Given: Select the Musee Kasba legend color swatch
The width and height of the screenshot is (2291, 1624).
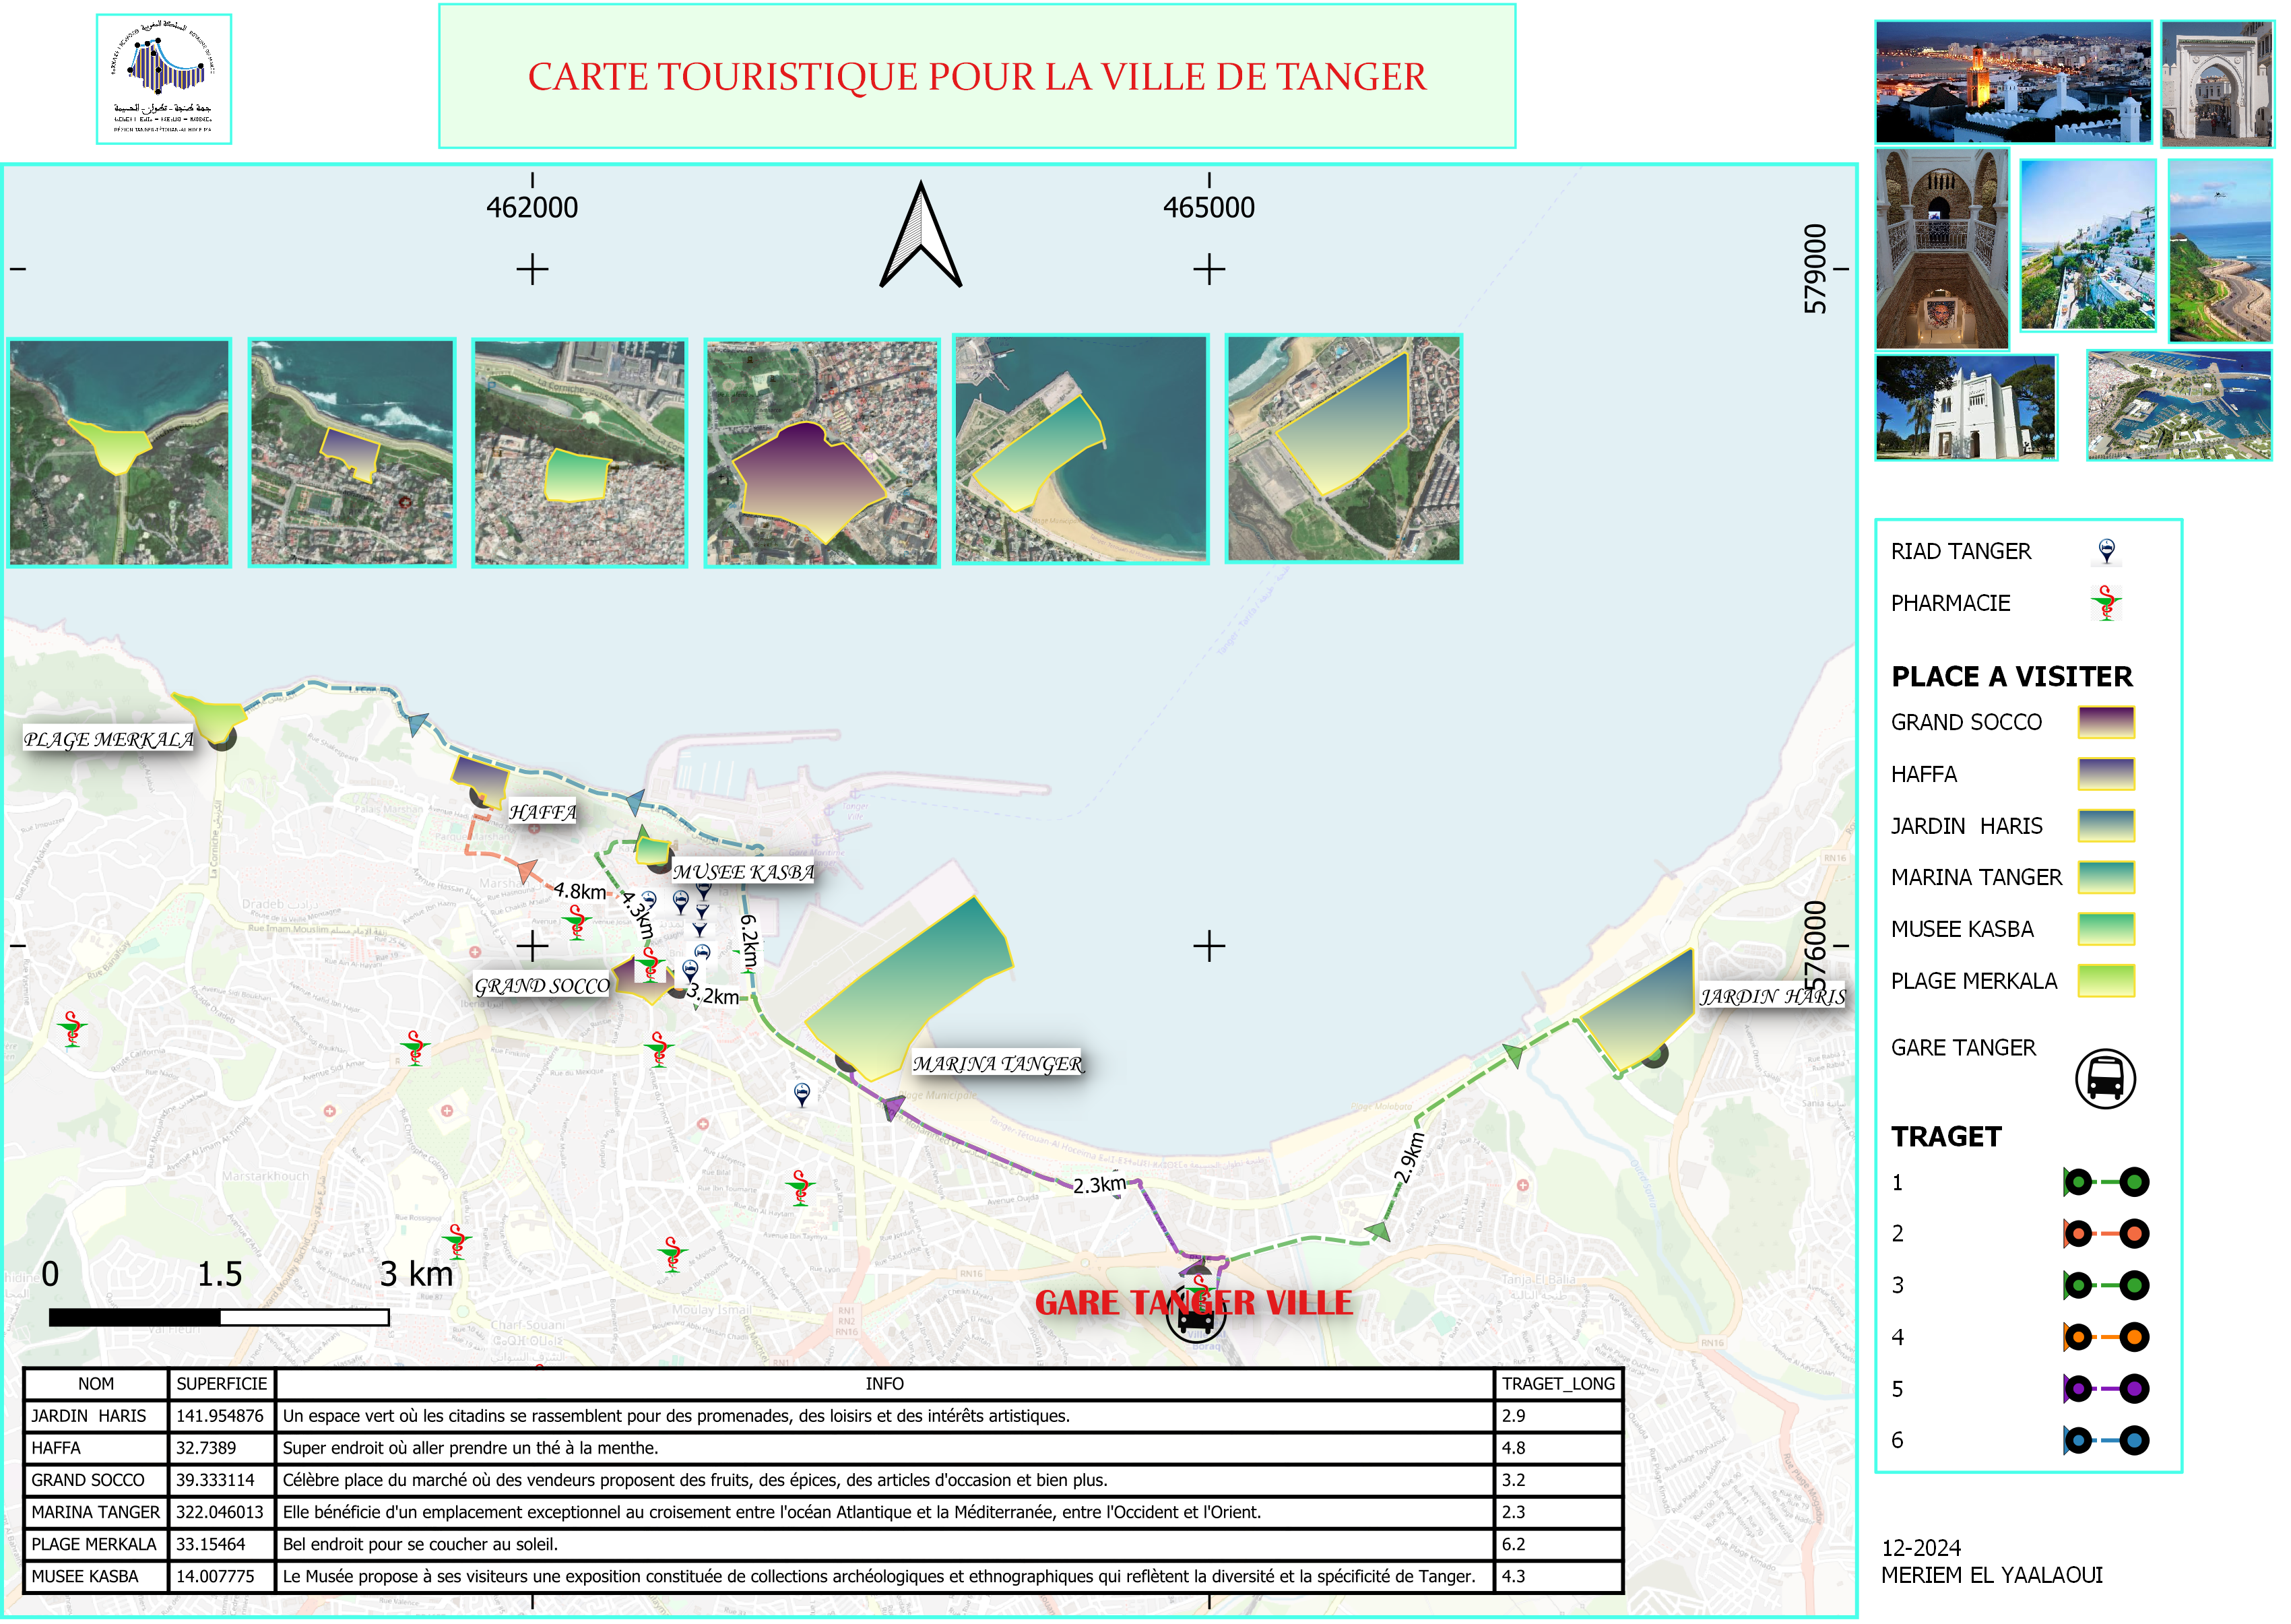Looking at the screenshot, I should [x=2107, y=930].
